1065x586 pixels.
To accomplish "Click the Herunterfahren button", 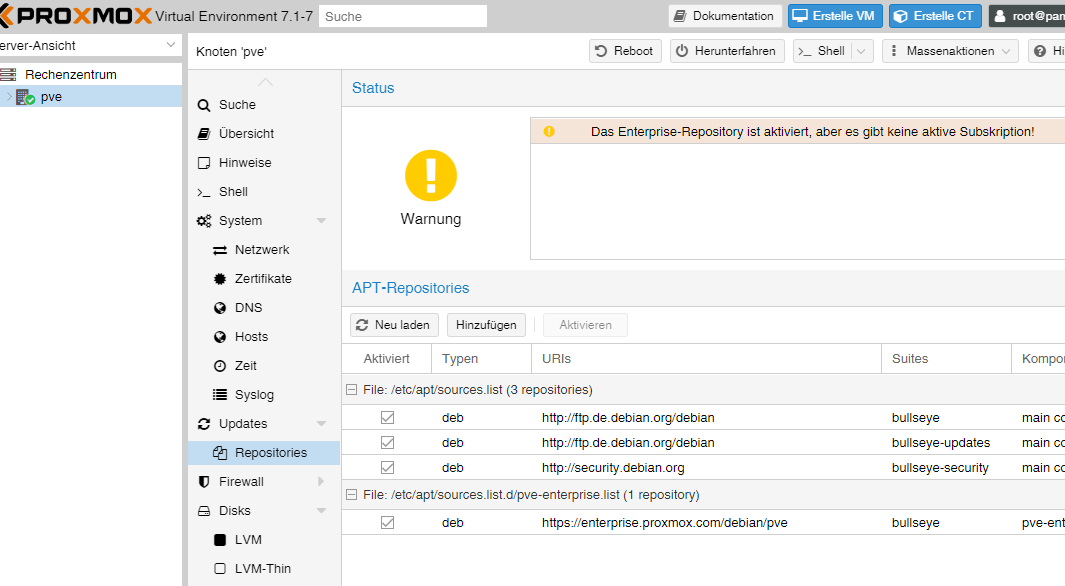I will [727, 51].
